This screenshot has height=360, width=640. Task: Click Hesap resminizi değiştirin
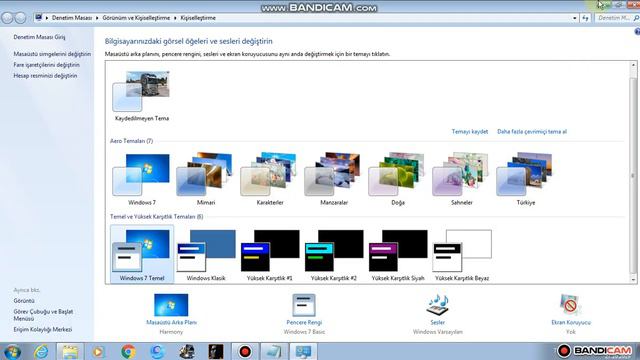pyautogui.click(x=45, y=76)
